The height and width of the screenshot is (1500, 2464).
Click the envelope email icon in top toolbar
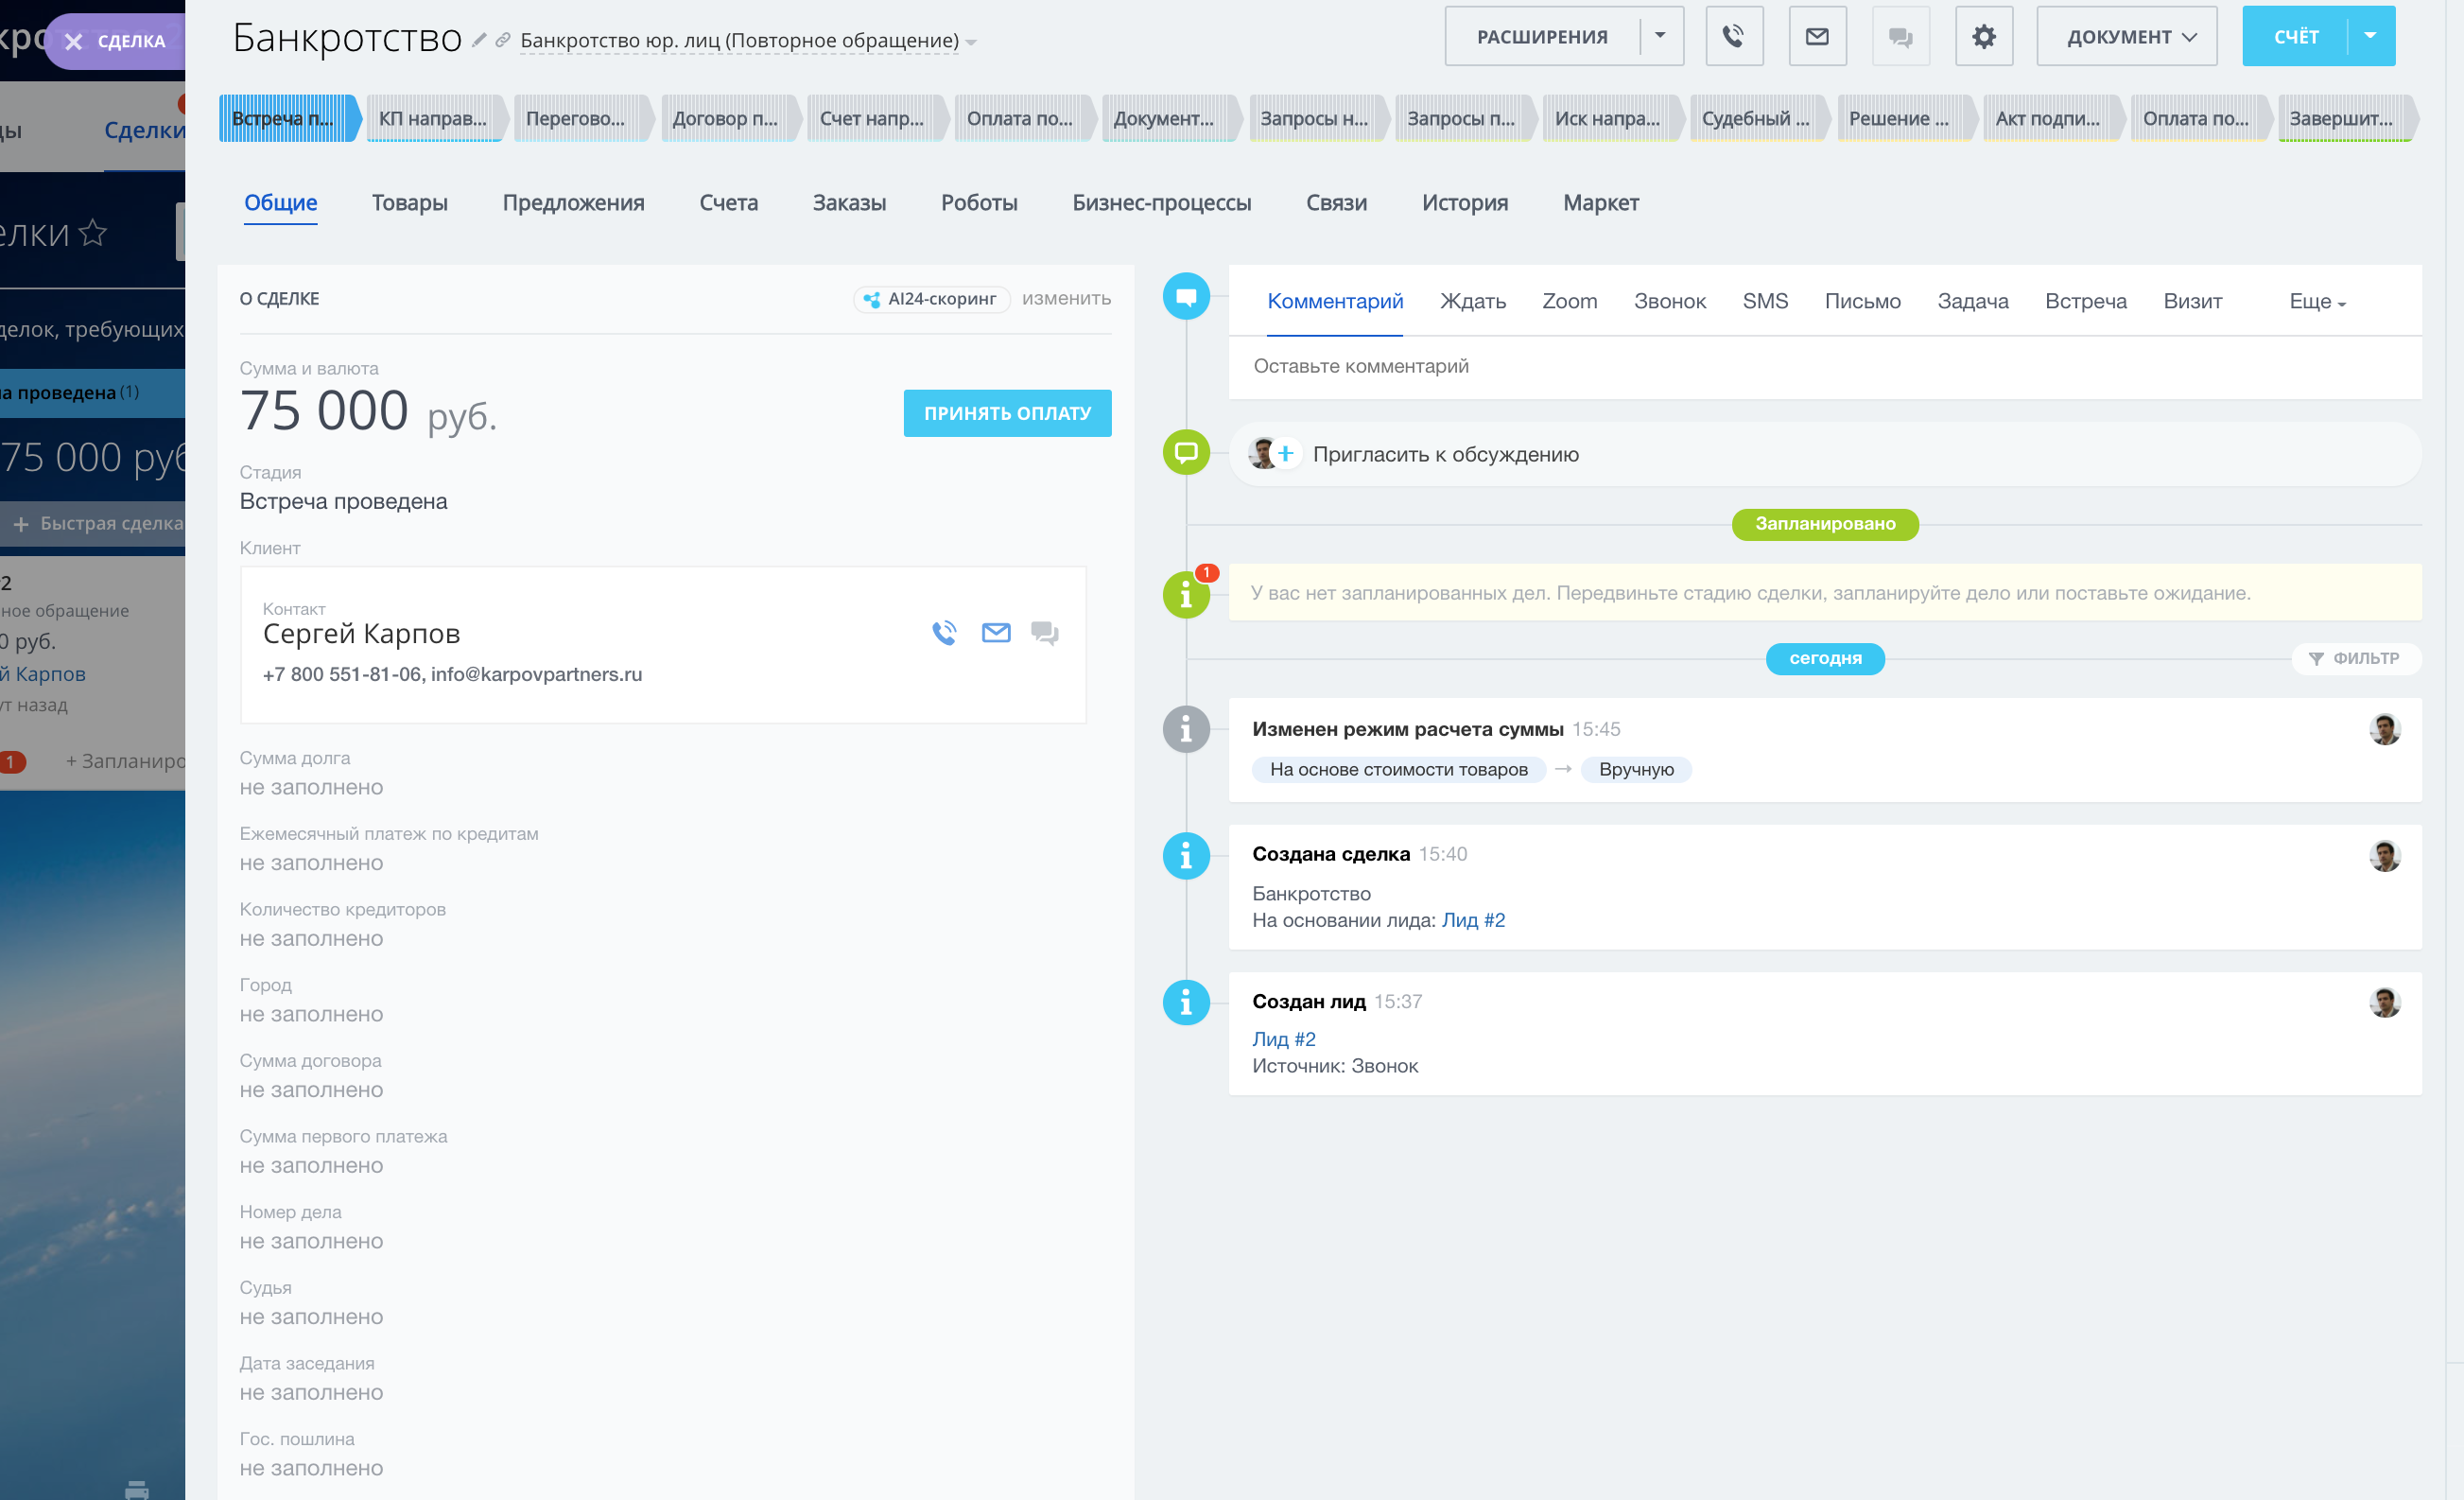click(1816, 37)
